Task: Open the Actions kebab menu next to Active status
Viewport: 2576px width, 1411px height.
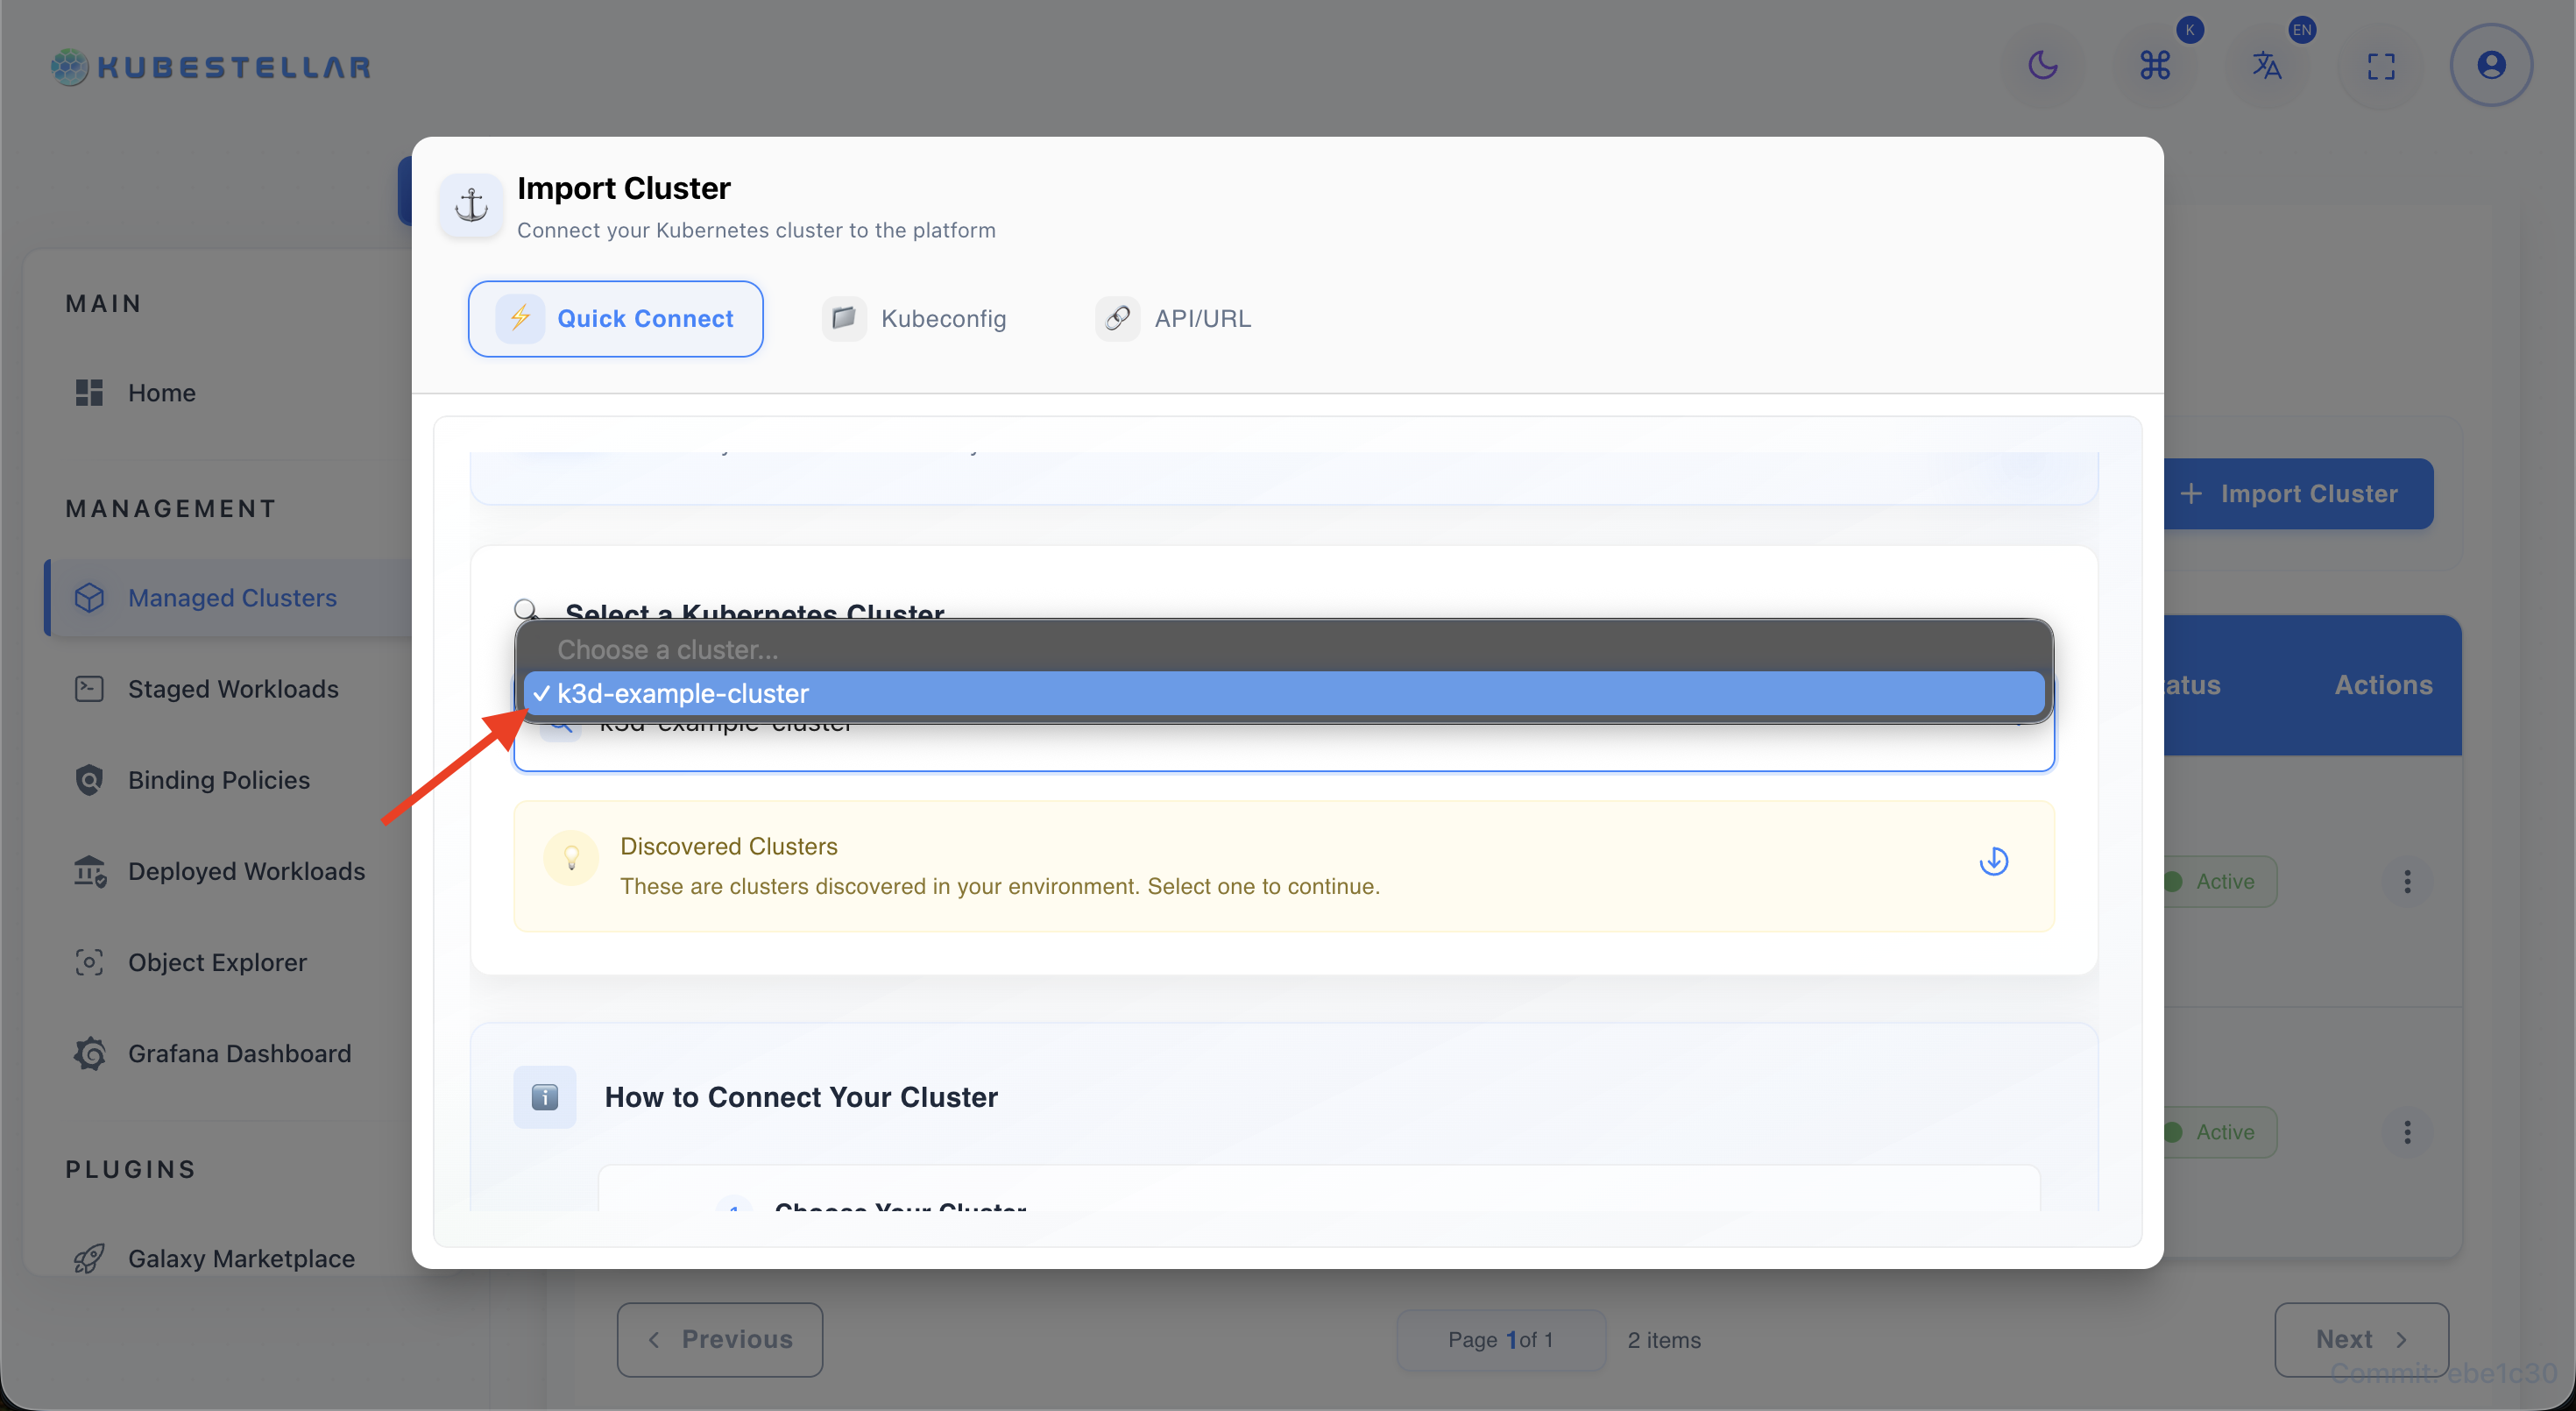Action: pos(2408,881)
